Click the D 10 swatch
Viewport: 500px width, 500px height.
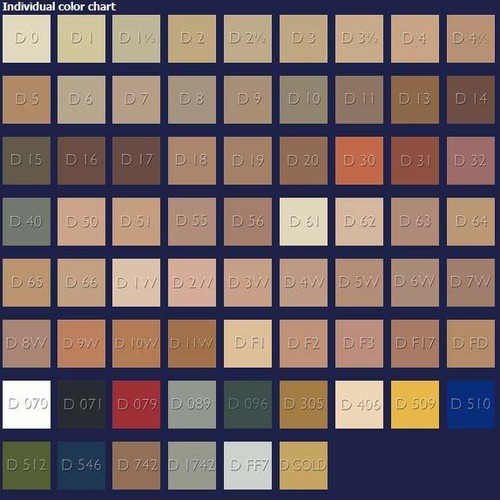tap(304, 100)
